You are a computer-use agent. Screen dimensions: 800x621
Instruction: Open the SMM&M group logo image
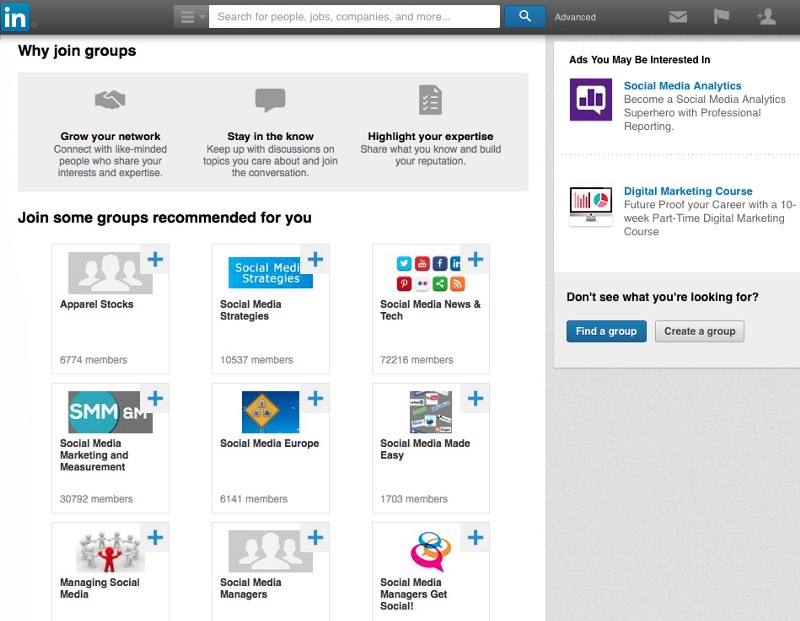[110, 412]
